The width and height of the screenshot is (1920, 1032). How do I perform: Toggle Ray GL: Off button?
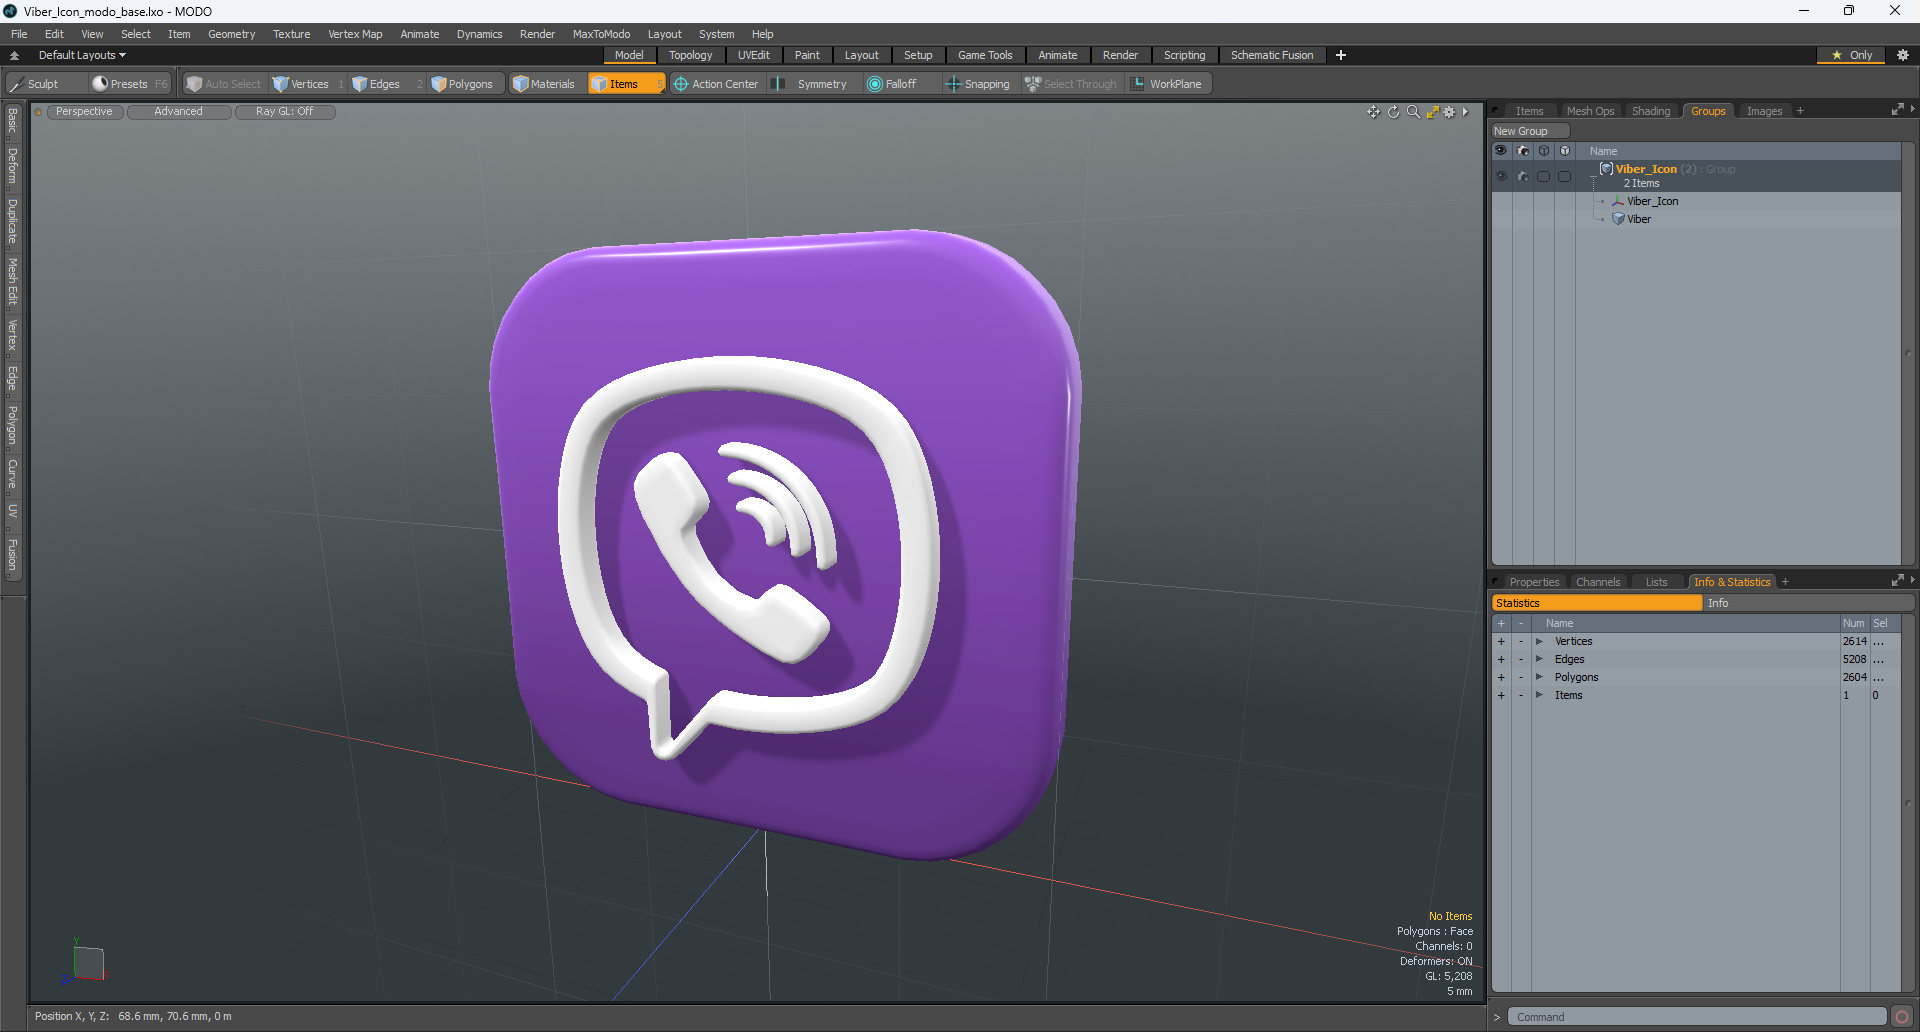(284, 112)
